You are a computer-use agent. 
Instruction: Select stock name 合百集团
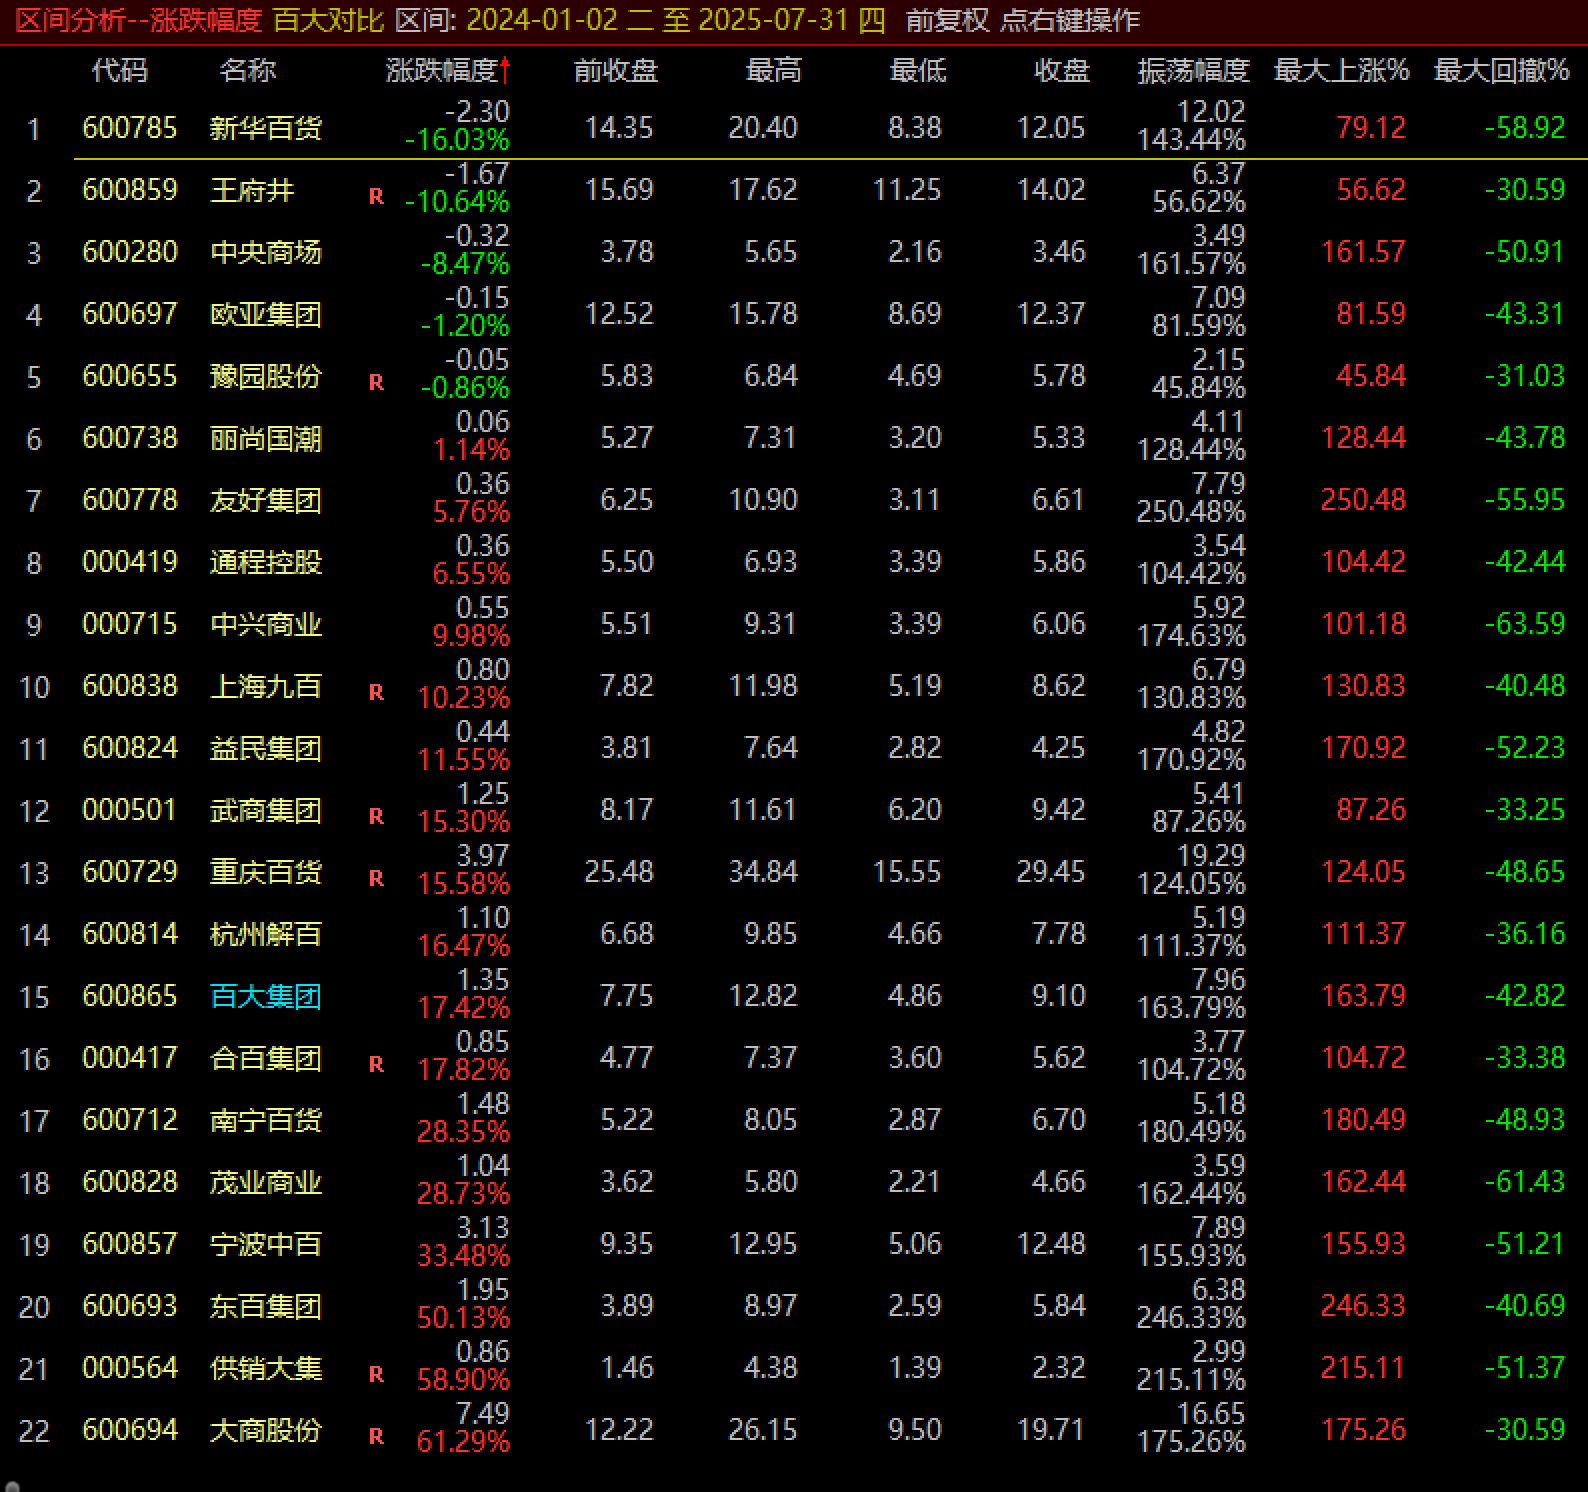point(266,1058)
